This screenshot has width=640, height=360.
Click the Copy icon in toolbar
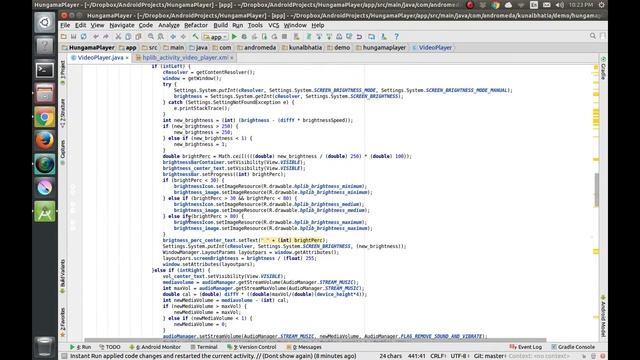click(x=128, y=37)
